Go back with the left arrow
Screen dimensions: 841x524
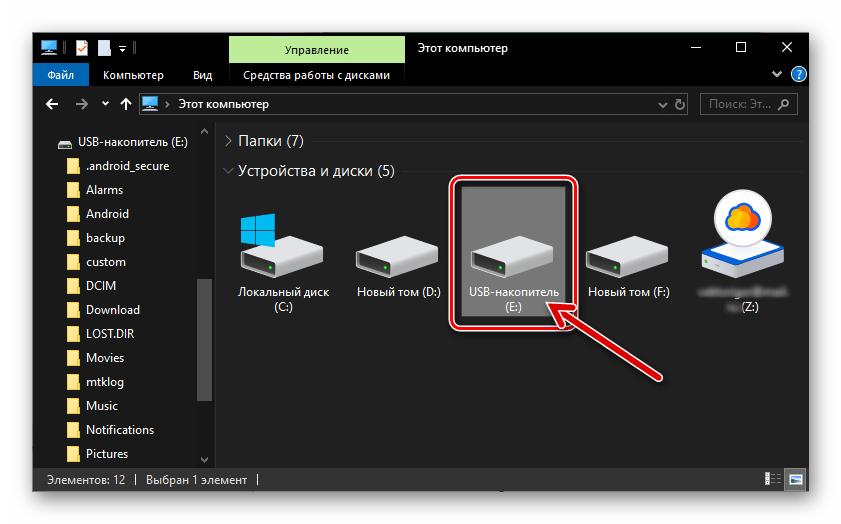point(53,104)
